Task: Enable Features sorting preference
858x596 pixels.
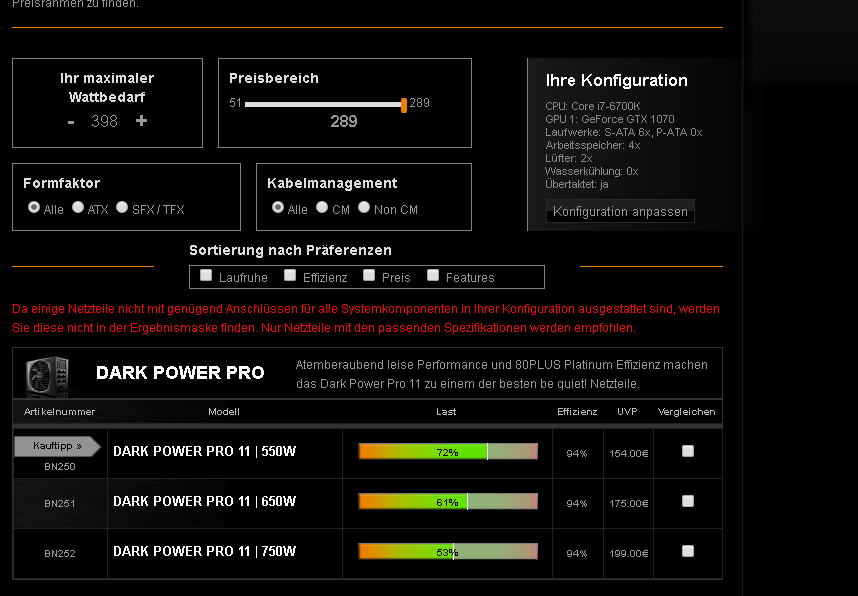Action: click(433, 275)
